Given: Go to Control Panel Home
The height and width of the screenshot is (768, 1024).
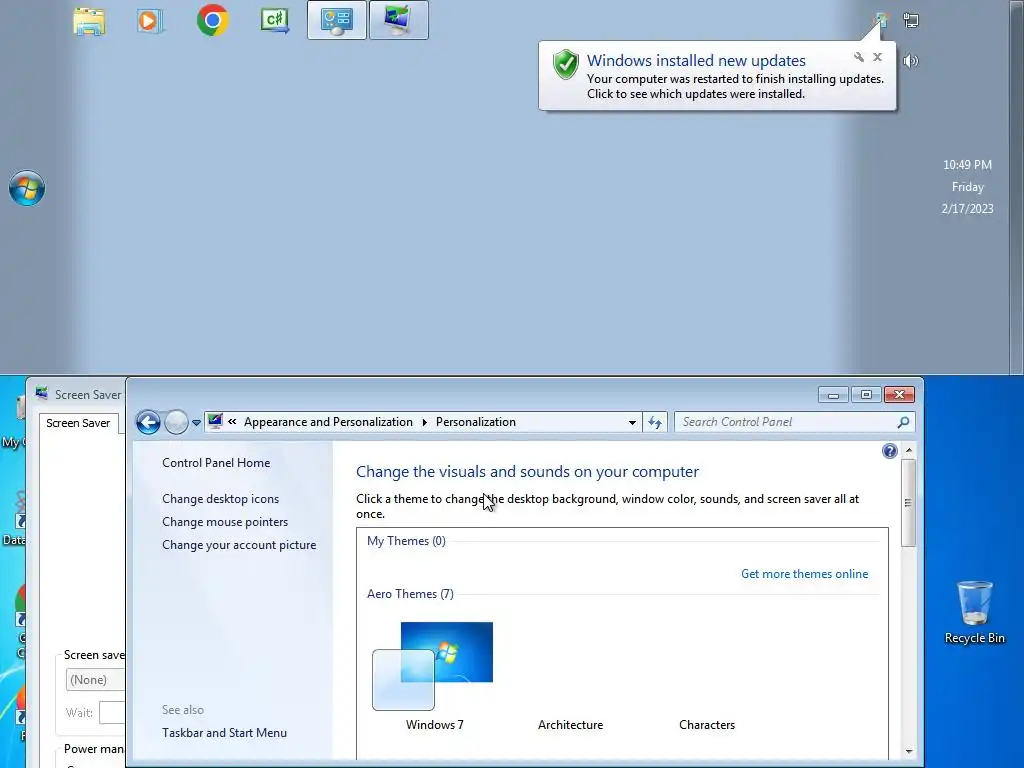Looking at the screenshot, I should [216, 463].
